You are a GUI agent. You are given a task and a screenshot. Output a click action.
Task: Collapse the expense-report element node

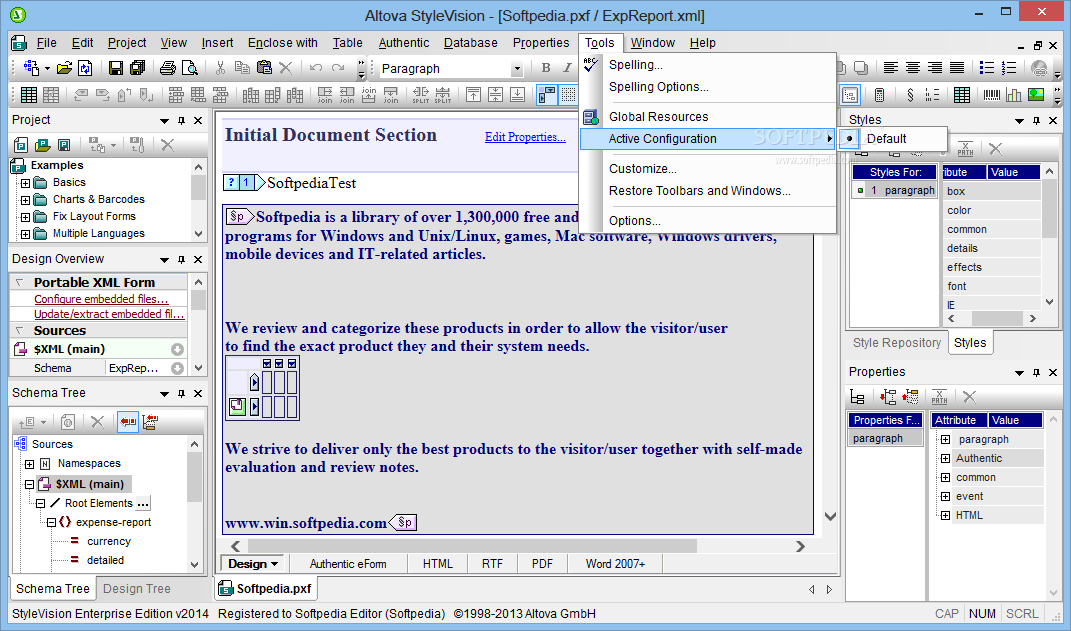[51, 522]
